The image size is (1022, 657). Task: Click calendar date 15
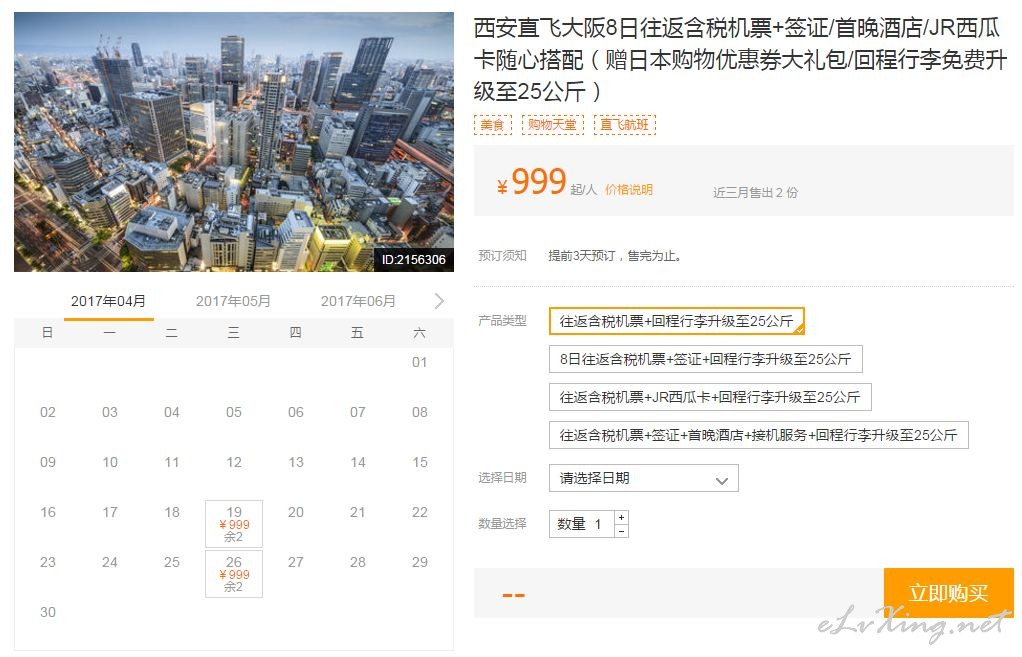pyautogui.click(x=420, y=463)
